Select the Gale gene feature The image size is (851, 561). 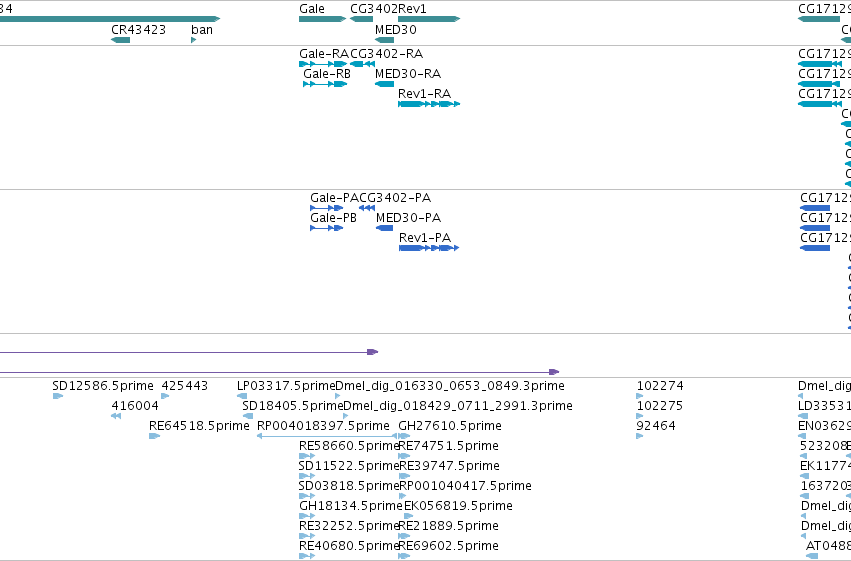[322, 19]
